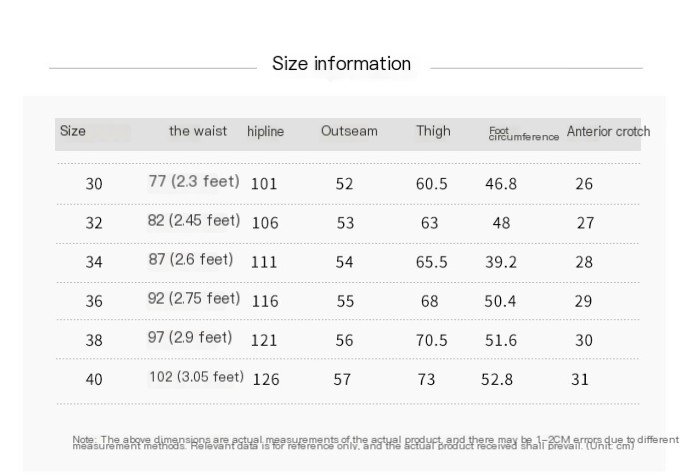Click foot circumference value 52.8
The image size is (700, 476).
tap(497, 380)
